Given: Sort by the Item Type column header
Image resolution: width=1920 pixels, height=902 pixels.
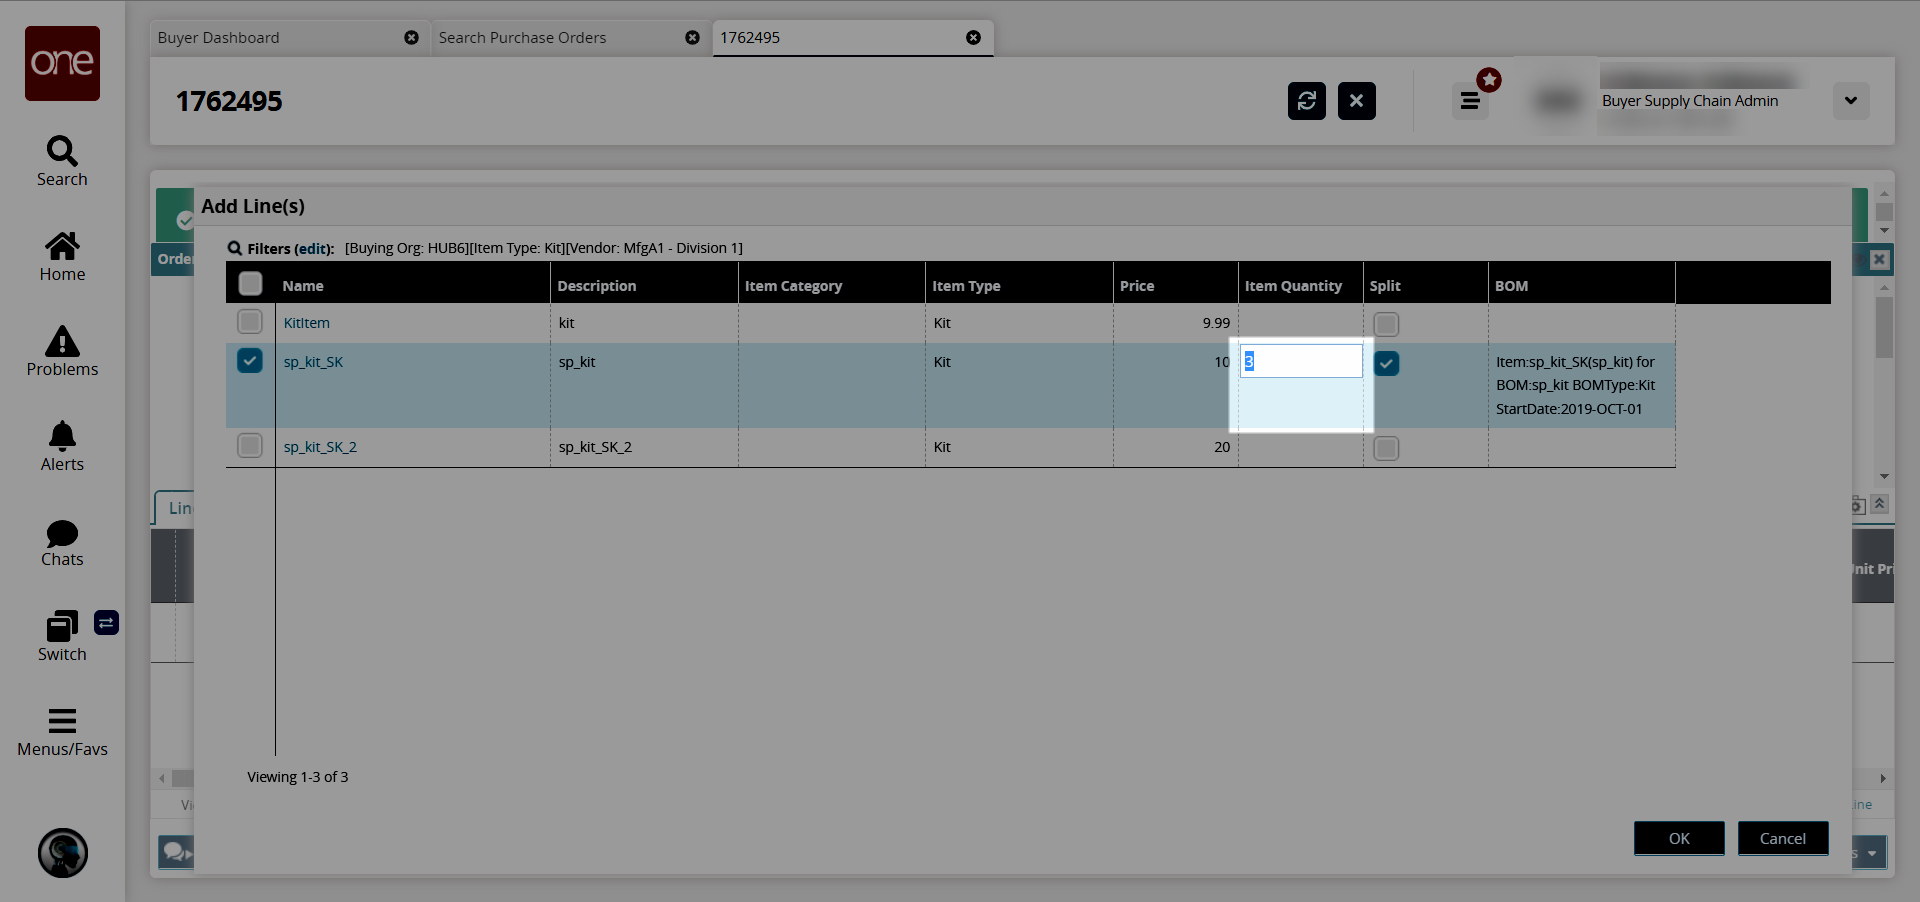Looking at the screenshot, I should tap(1019, 285).
